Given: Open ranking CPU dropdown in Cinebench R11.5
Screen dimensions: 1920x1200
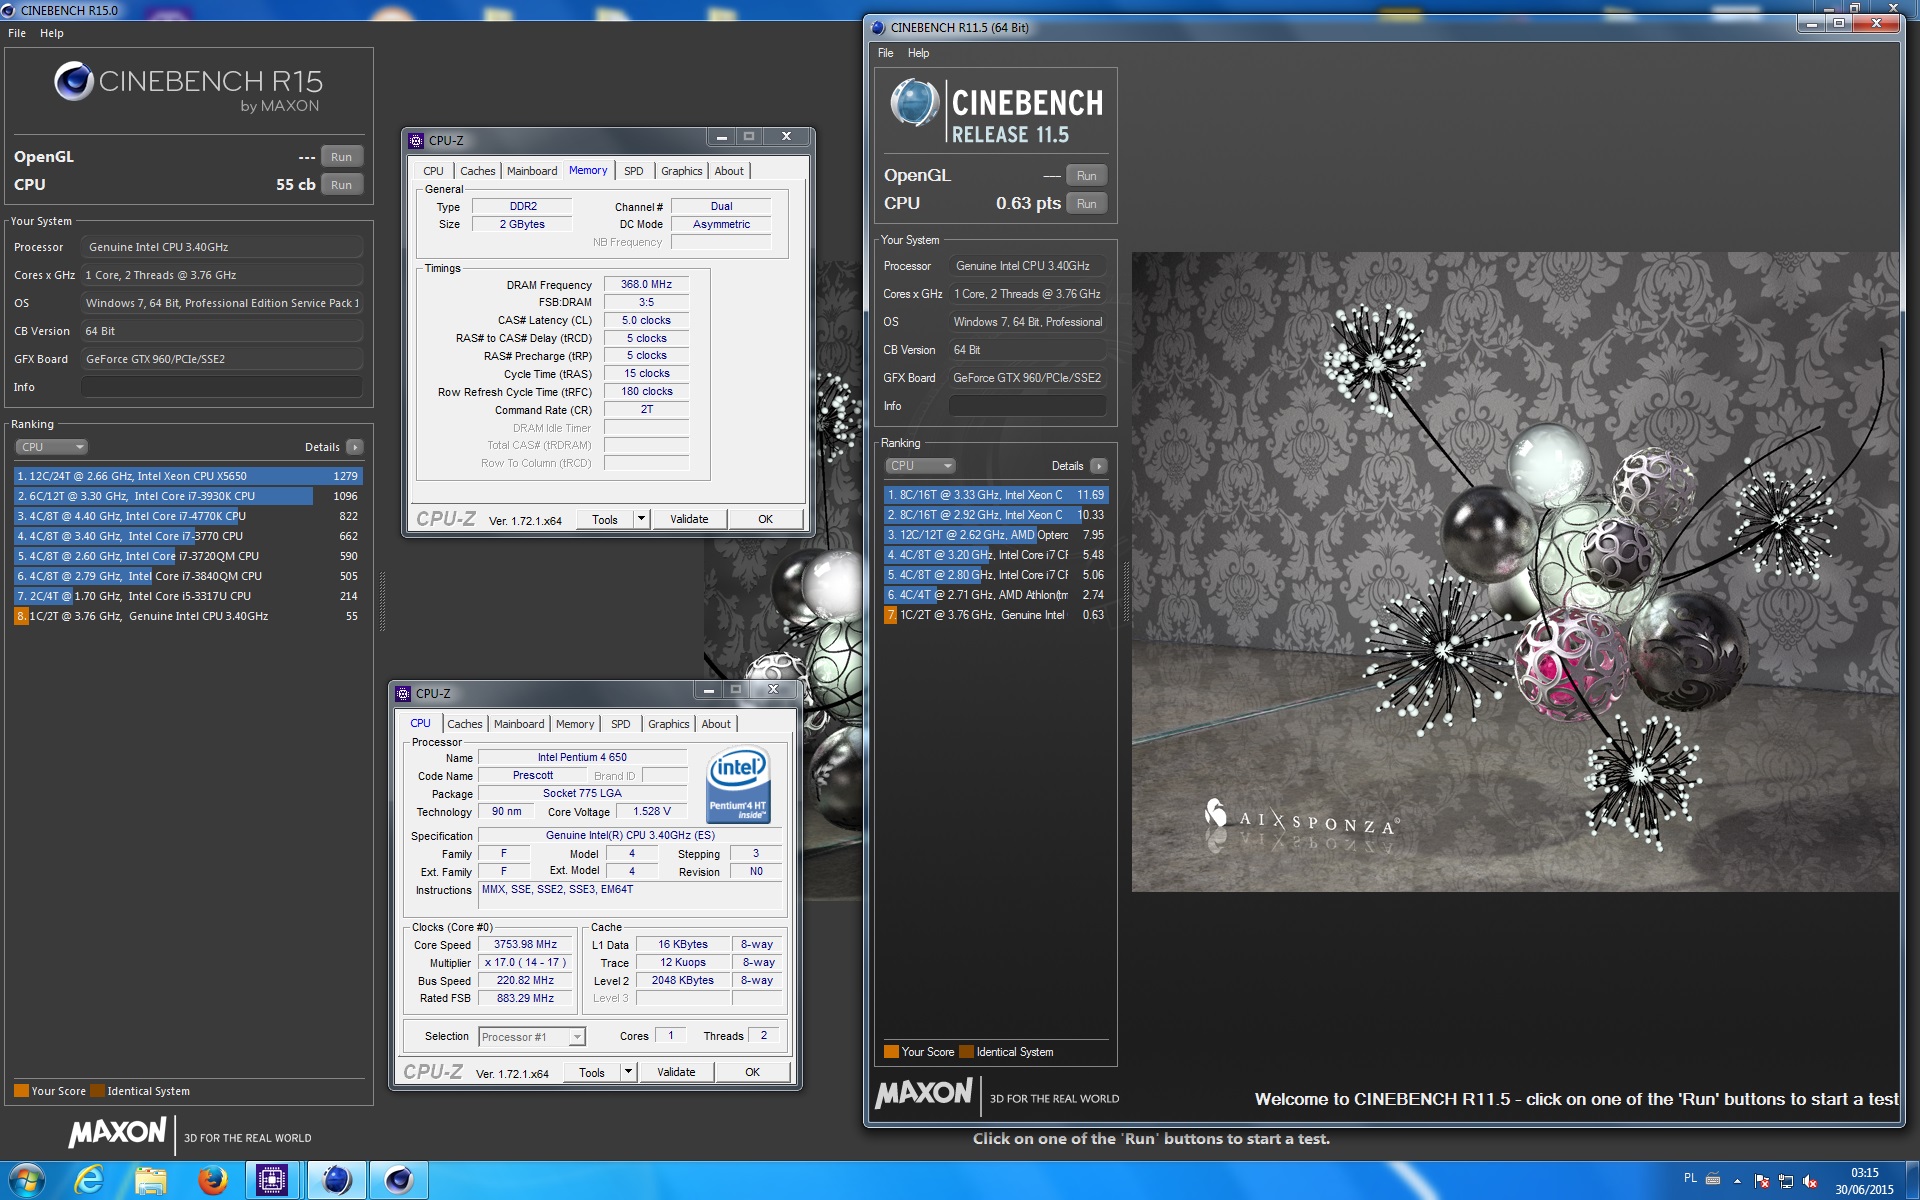Looking at the screenshot, I should click(920, 466).
